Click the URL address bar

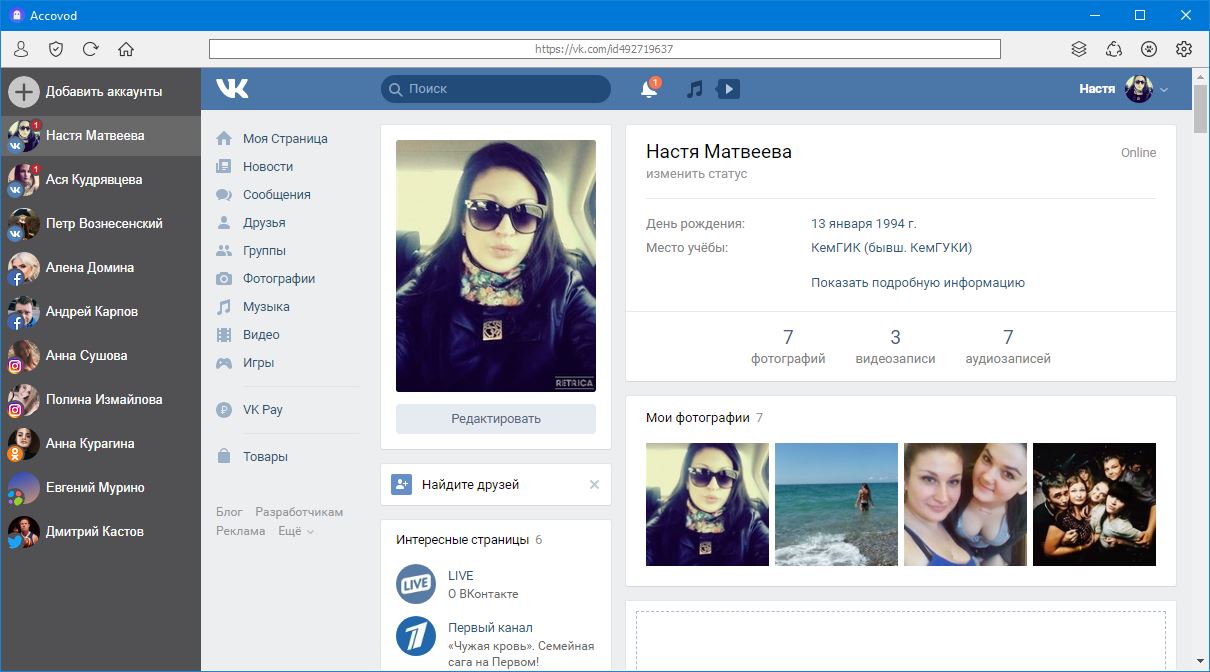(x=604, y=49)
